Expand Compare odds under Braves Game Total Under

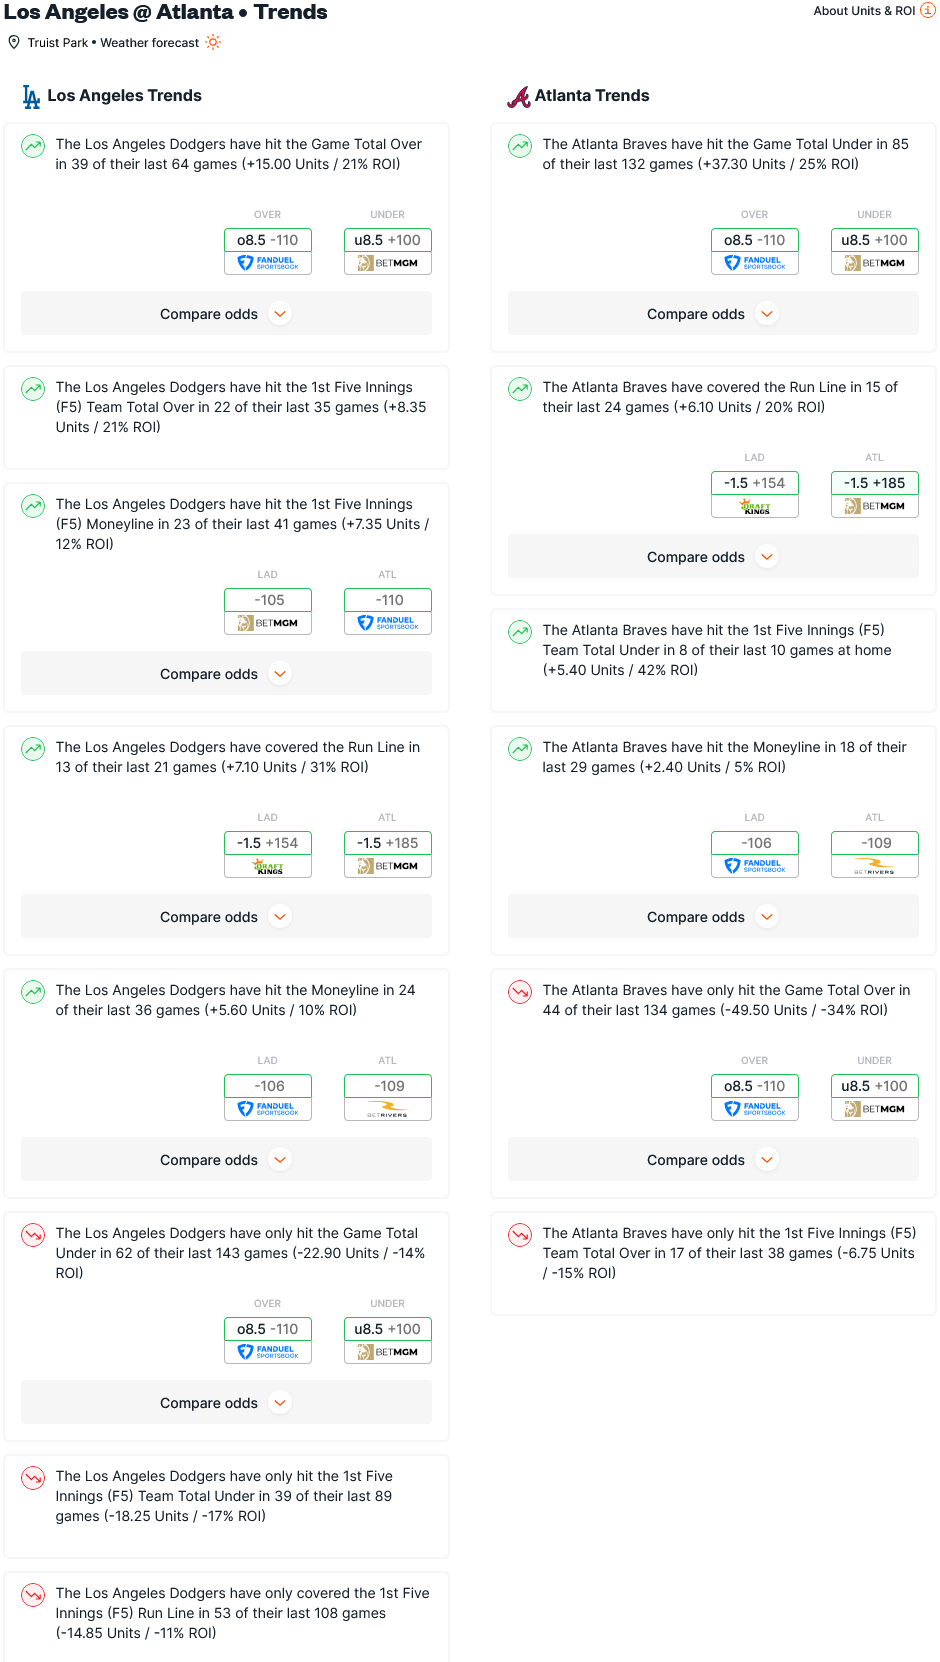click(x=713, y=314)
